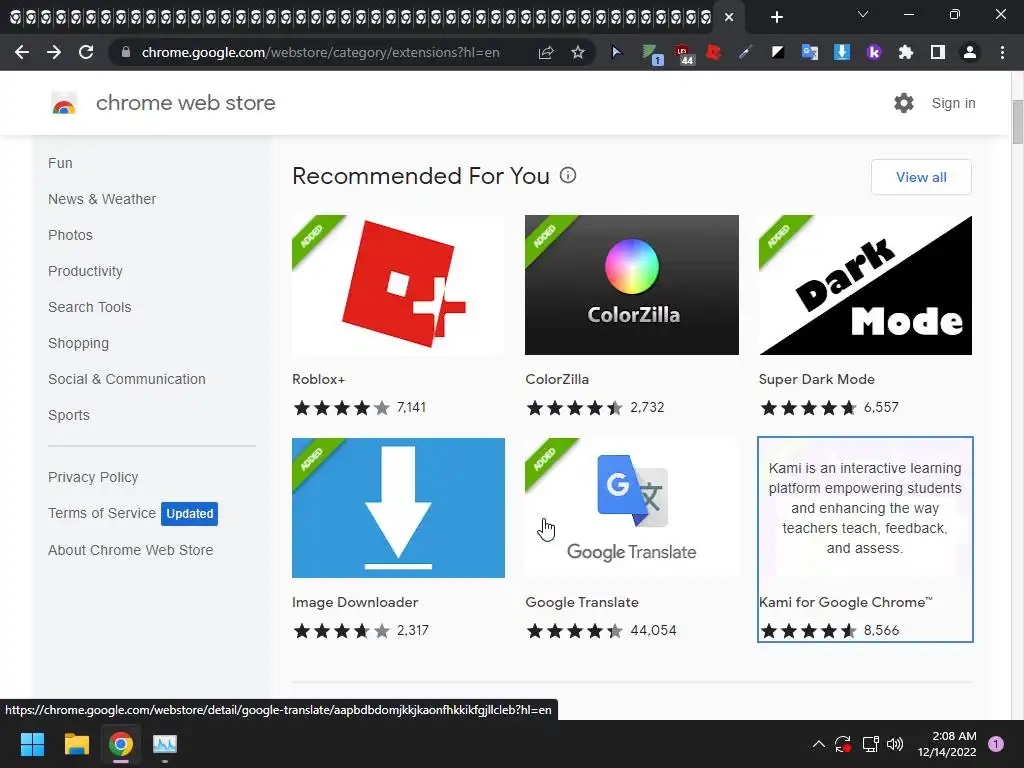Click the View all button
The width and height of the screenshot is (1024, 768).
921,177
